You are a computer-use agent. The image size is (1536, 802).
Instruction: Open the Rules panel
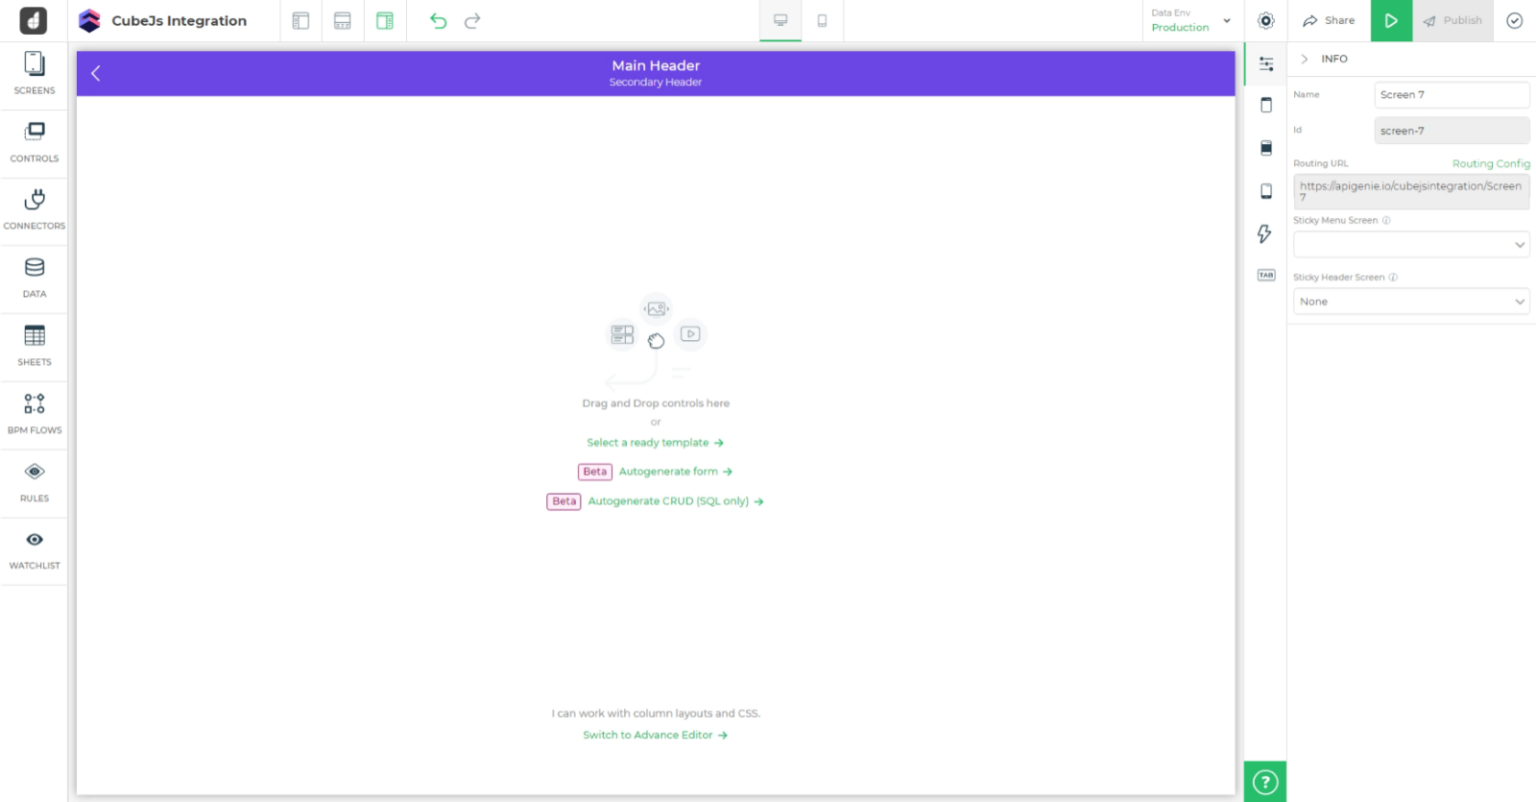tap(34, 478)
